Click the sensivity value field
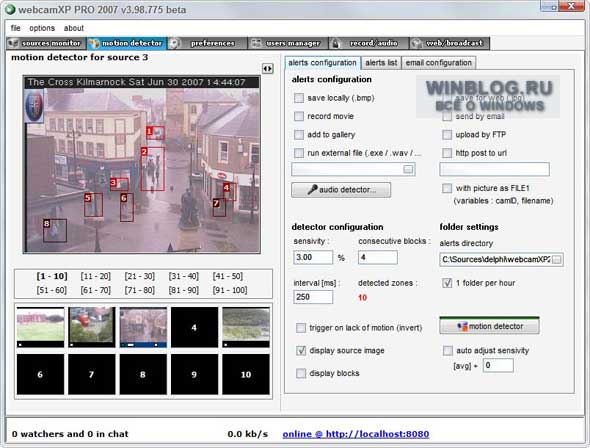The width and height of the screenshot is (590, 448). pos(313,257)
